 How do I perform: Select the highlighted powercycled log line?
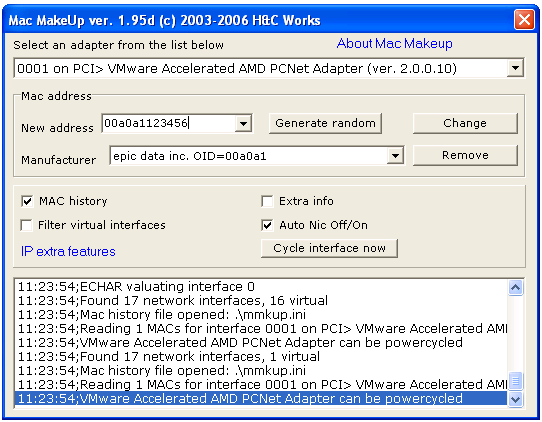pyautogui.click(x=261, y=398)
